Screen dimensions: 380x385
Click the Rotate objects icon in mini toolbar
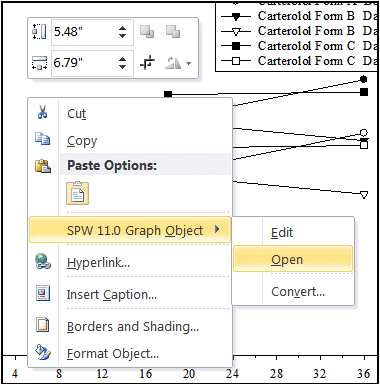click(x=173, y=62)
